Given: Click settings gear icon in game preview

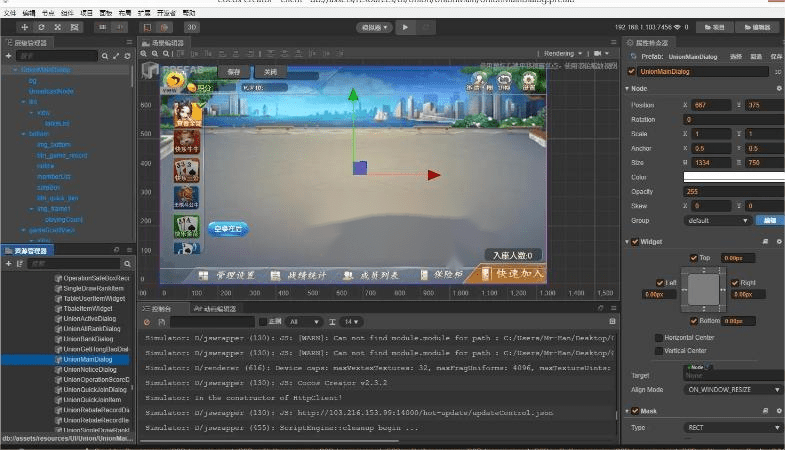Looking at the screenshot, I should [529, 80].
